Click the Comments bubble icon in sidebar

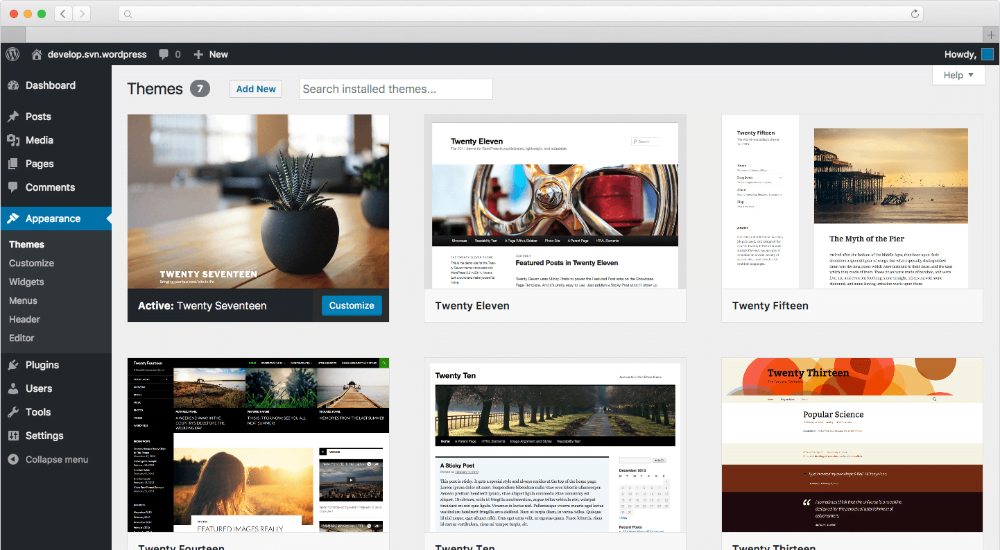[x=13, y=188]
